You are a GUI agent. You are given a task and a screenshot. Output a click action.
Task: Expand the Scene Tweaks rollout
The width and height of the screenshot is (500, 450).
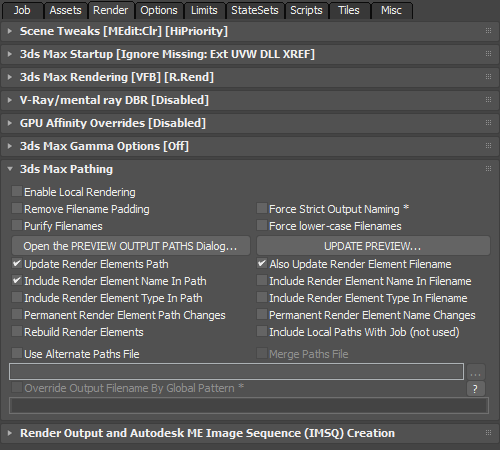point(10,31)
